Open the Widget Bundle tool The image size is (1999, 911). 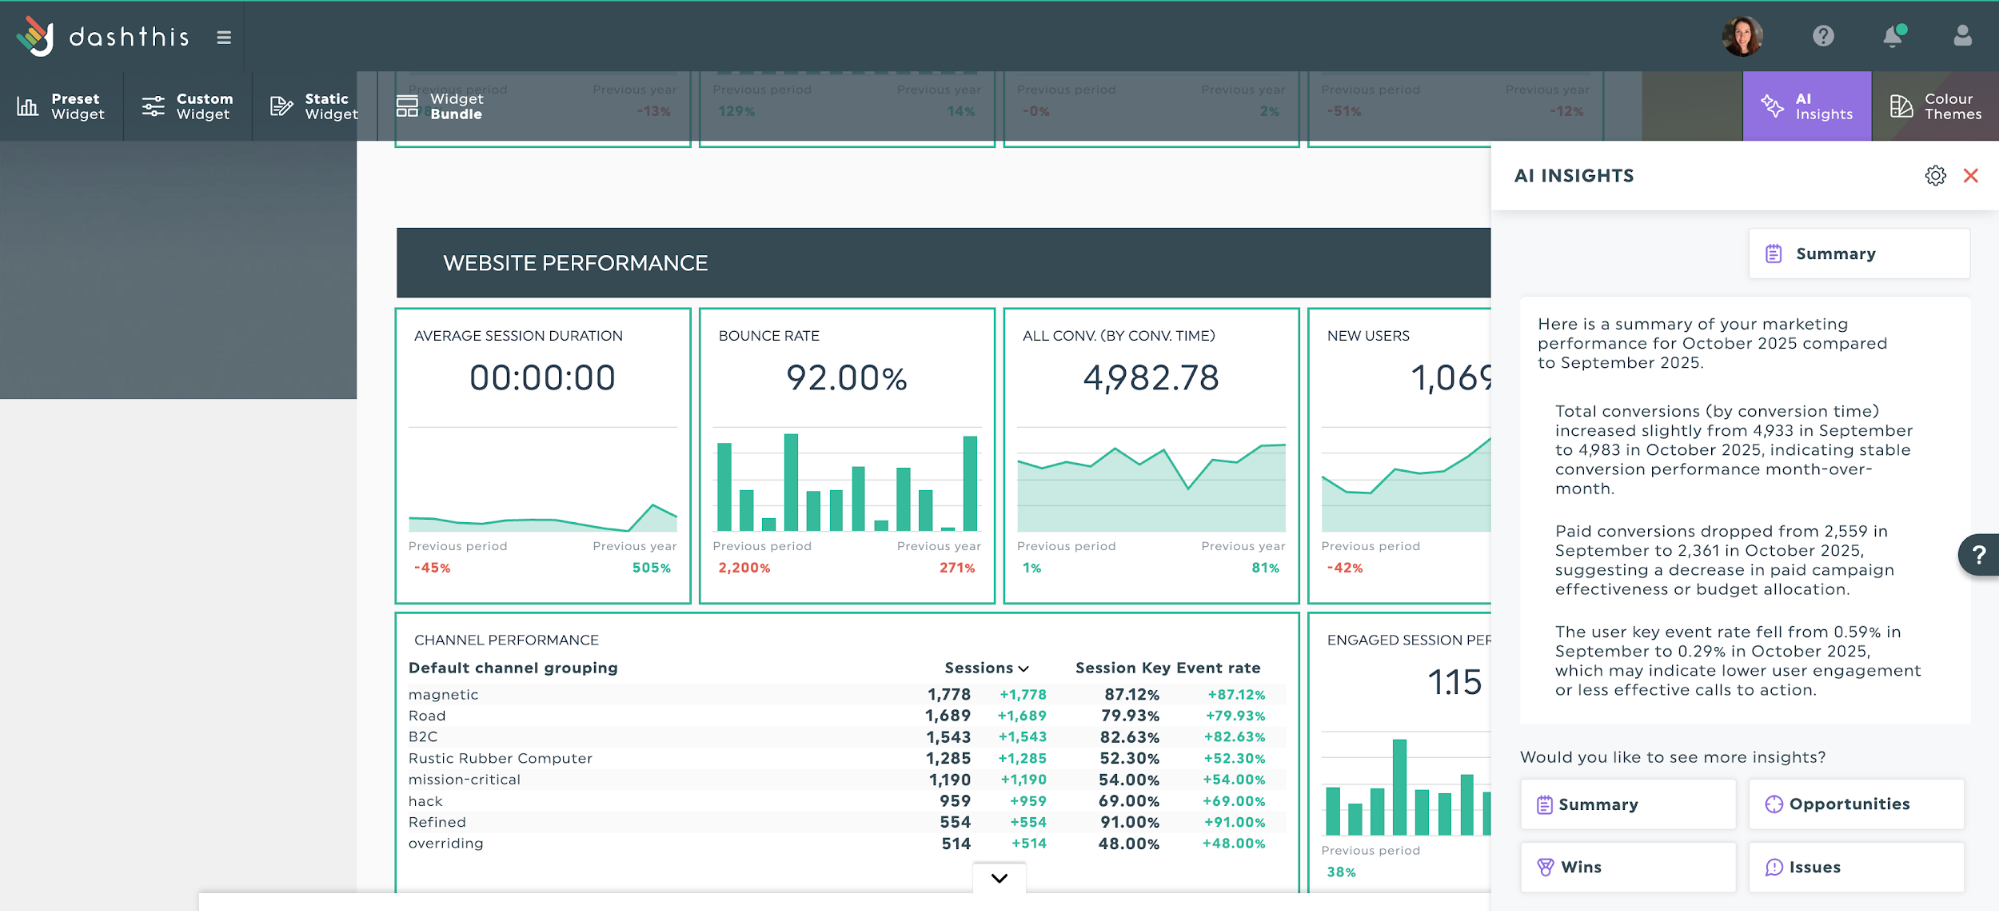439,105
